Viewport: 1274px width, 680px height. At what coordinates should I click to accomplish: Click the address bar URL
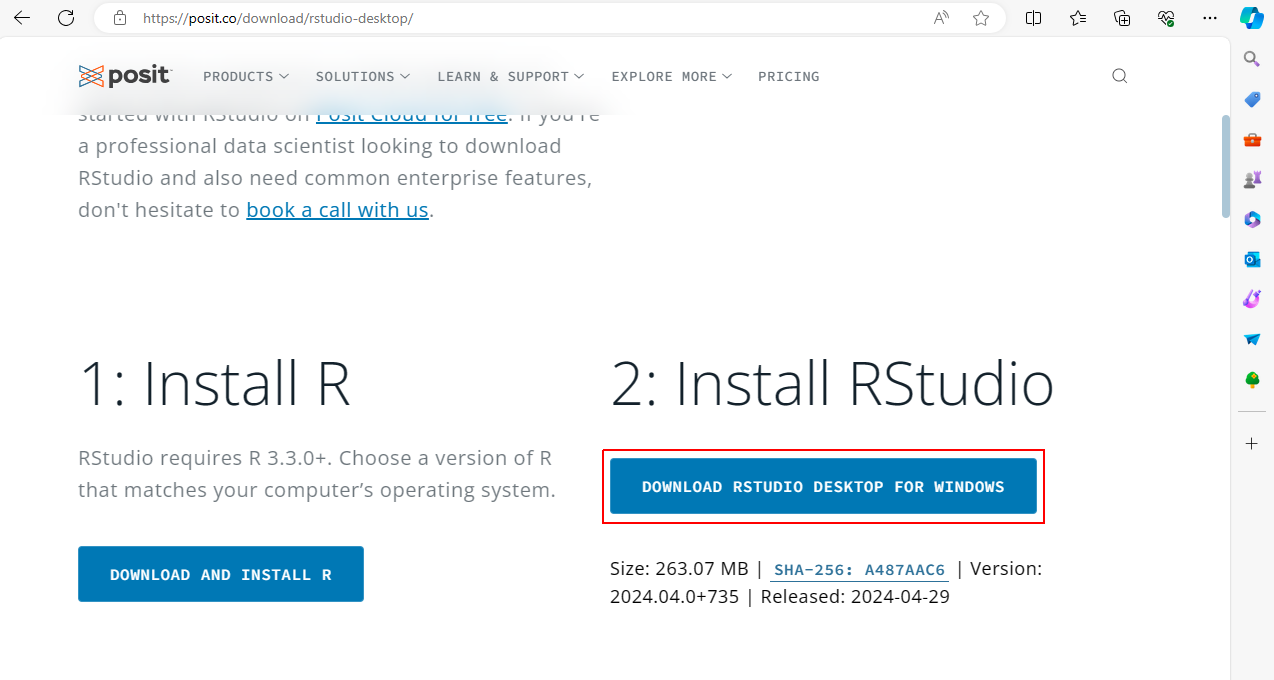[x=278, y=18]
